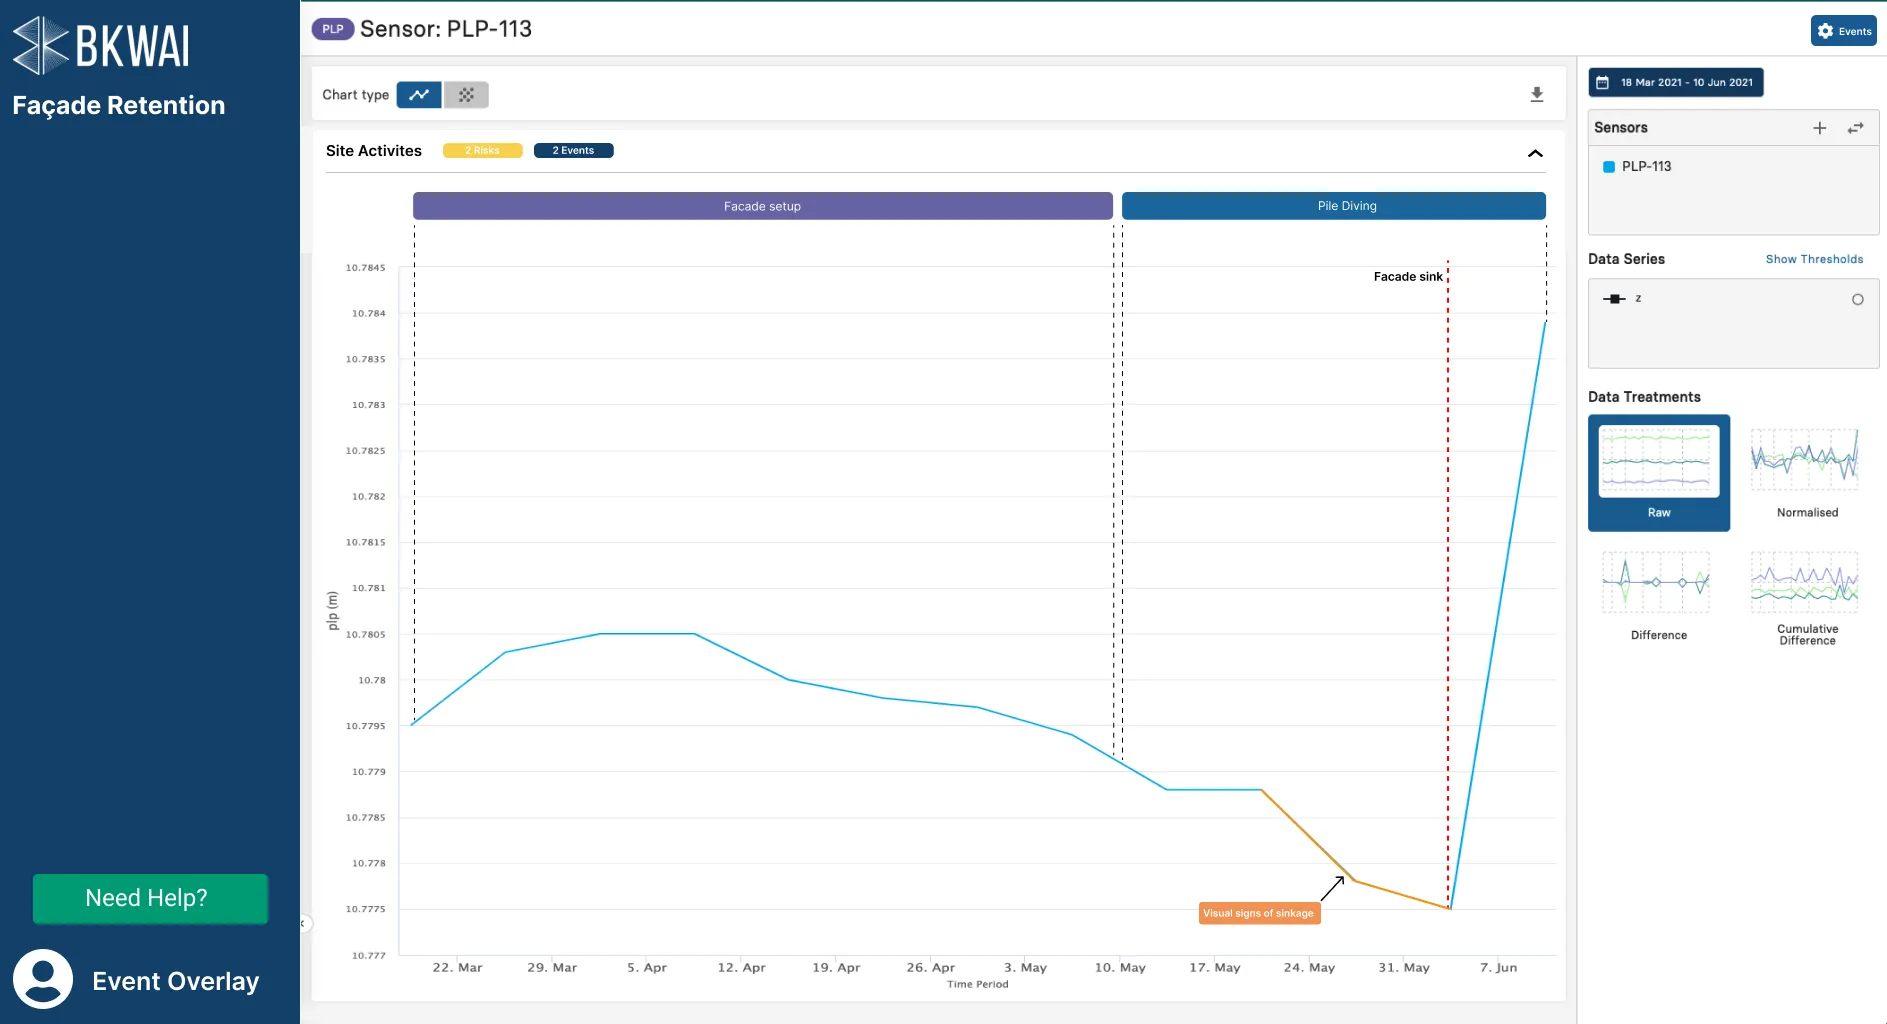
Task: Click the gear icon on Events button
Action: tap(1826, 31)
